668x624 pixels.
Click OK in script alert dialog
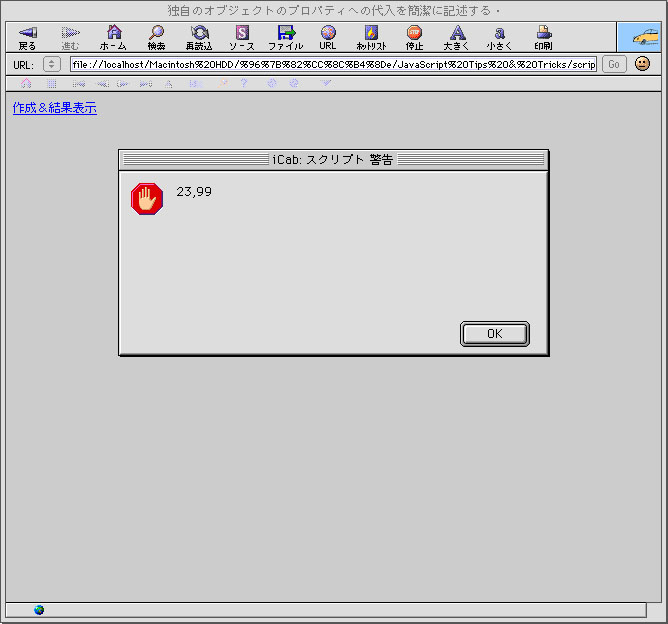(x=495, y=334)
